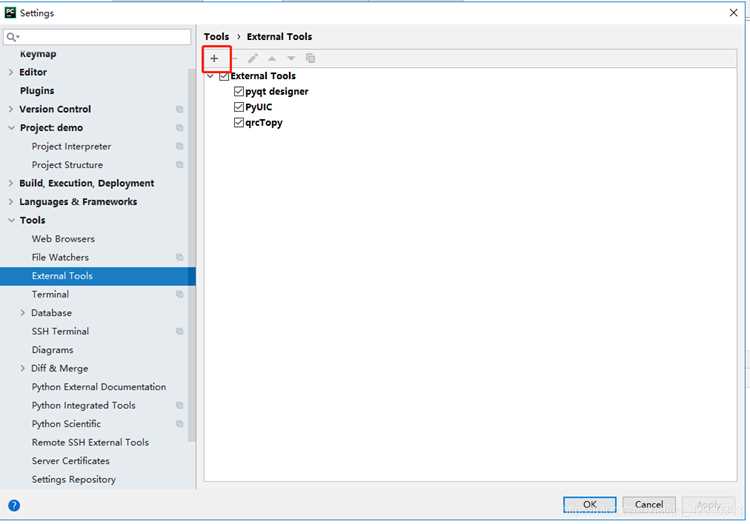The image size is (750, 524).
Task: Expand the Version Control section
Action: 11,109
